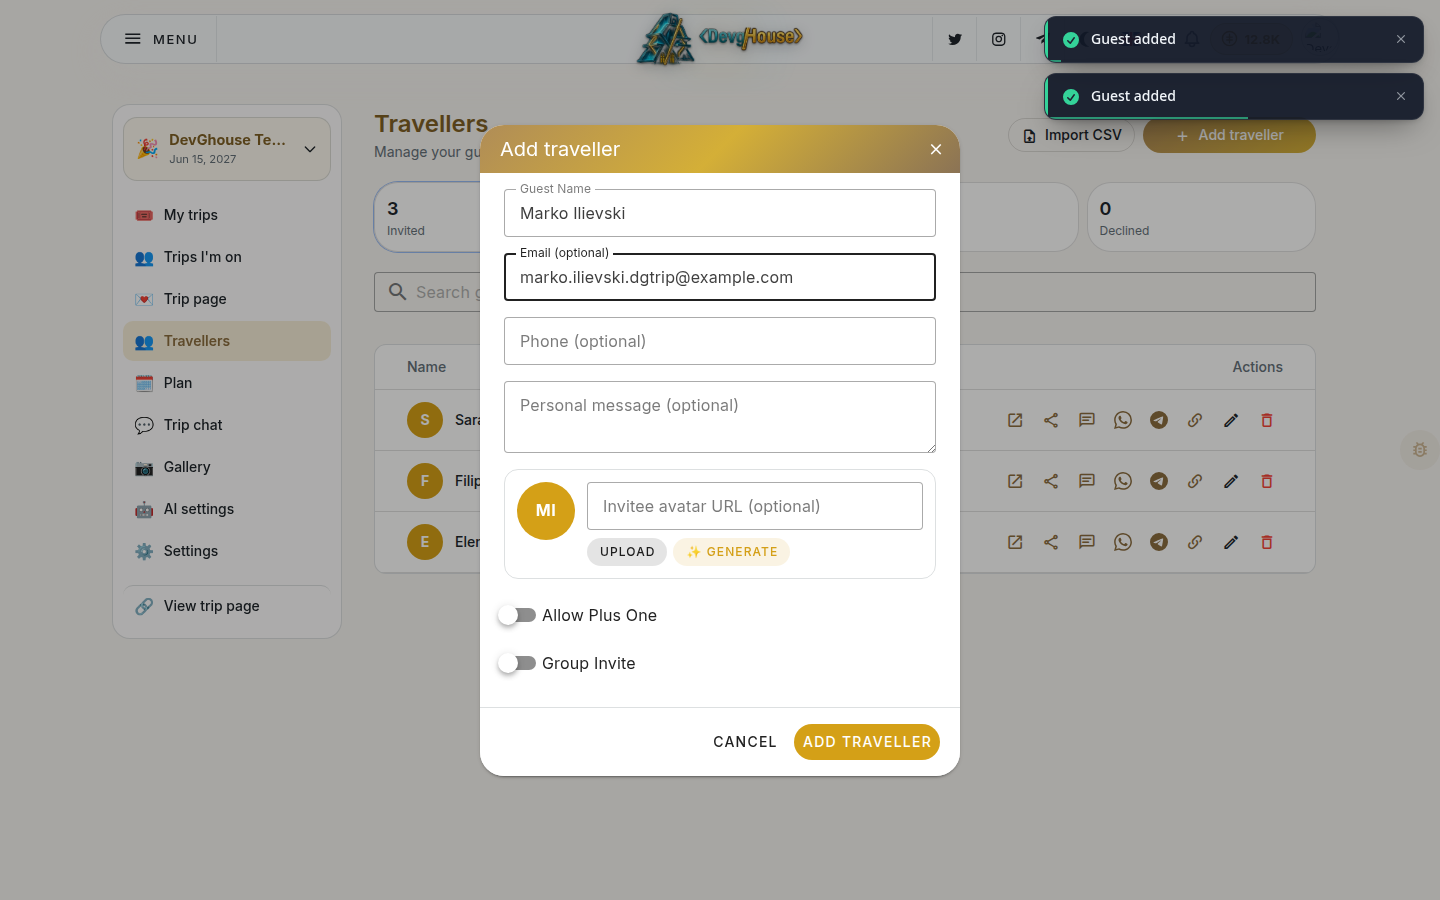The height and width of the screenshot is (900, 1440).
Task: Click the ADD TRAVELLER submit button
Action: (x=867, y=742)
